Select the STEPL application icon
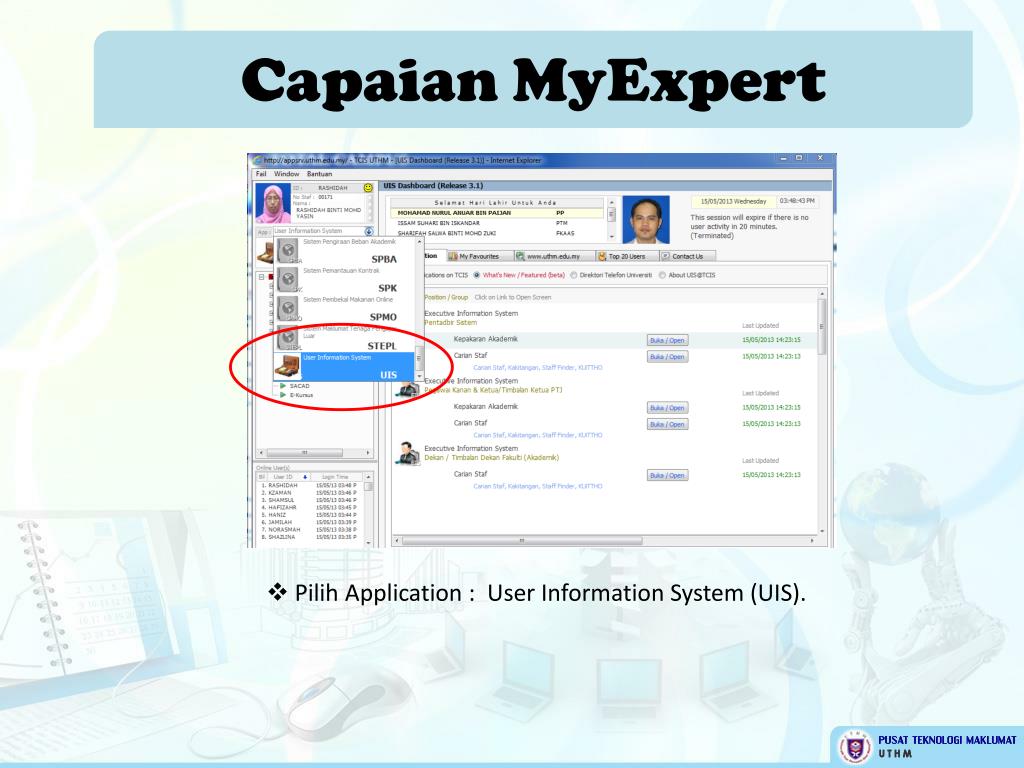This screenshot has width=1024, height=768. tap(287, 337)
